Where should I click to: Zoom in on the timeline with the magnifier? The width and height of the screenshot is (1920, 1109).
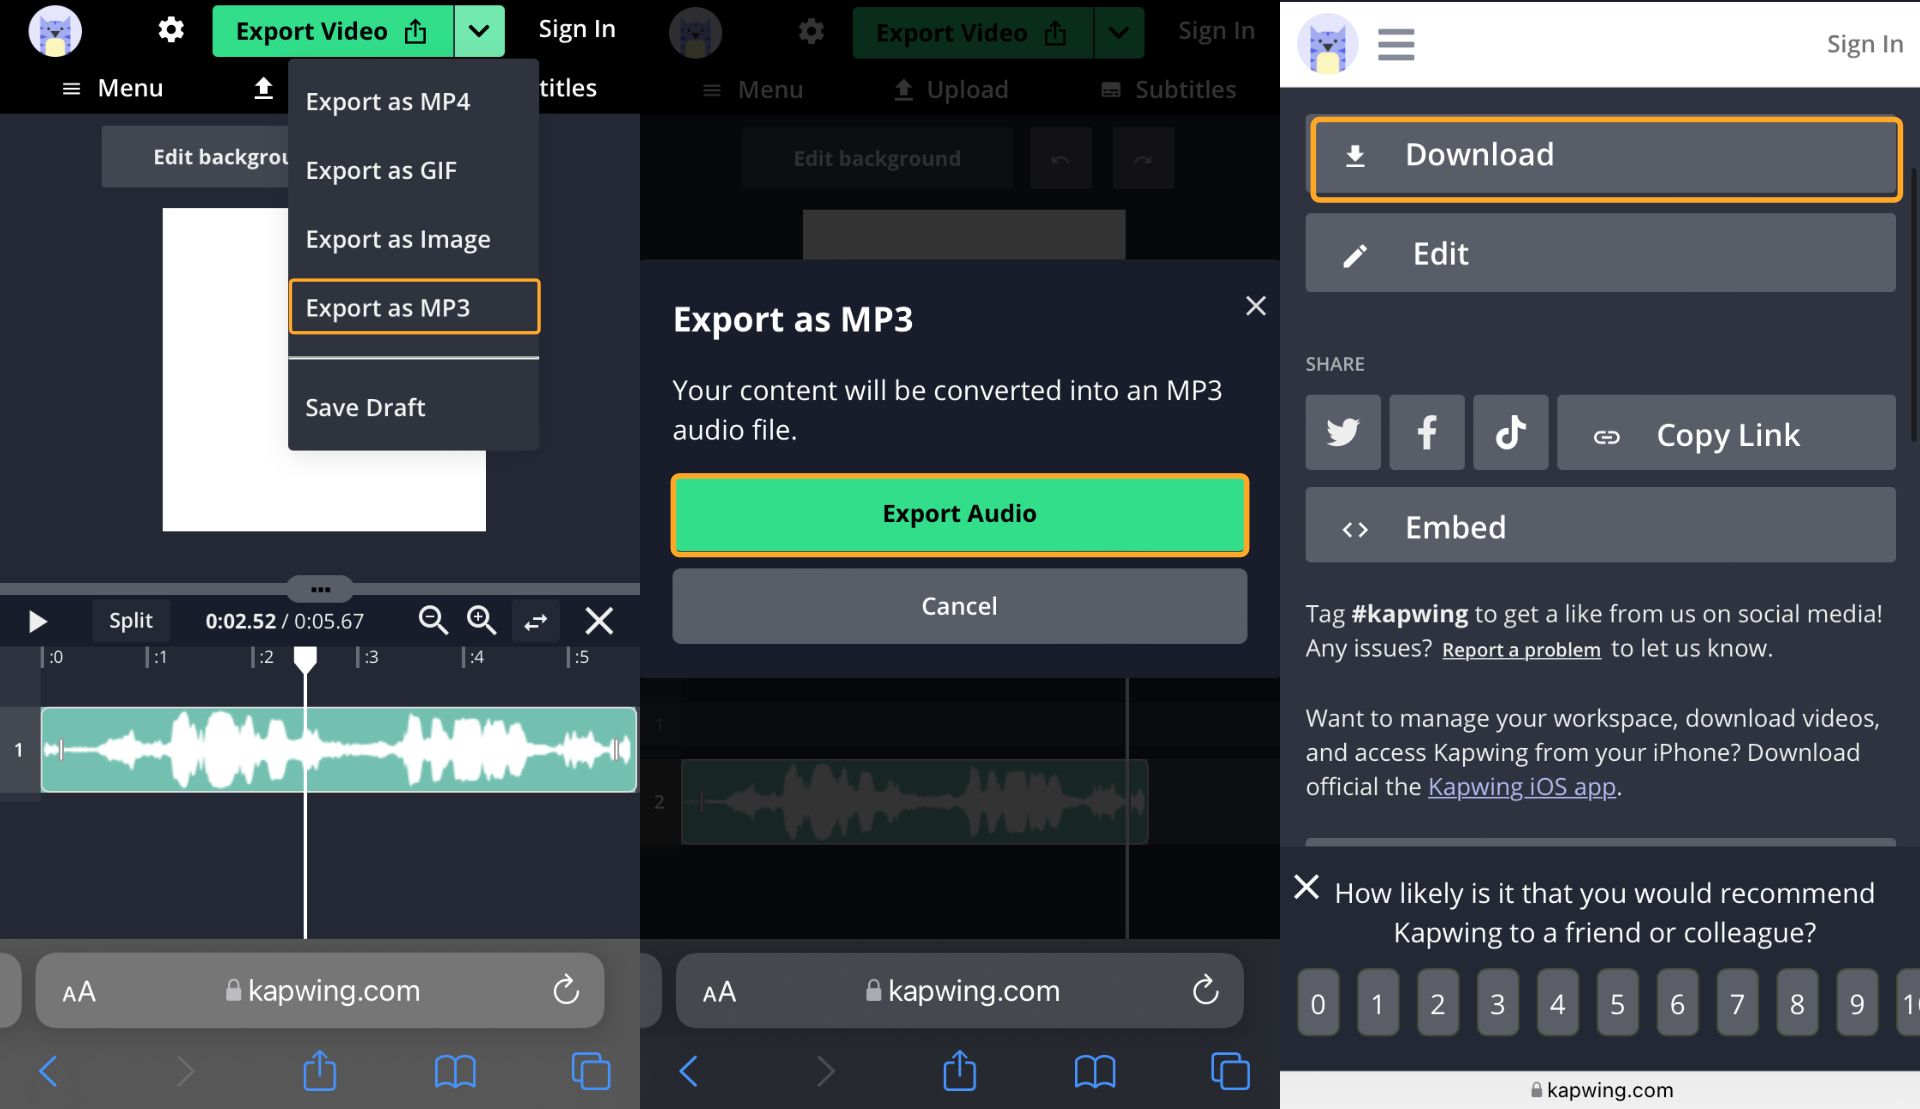point(482,621)
